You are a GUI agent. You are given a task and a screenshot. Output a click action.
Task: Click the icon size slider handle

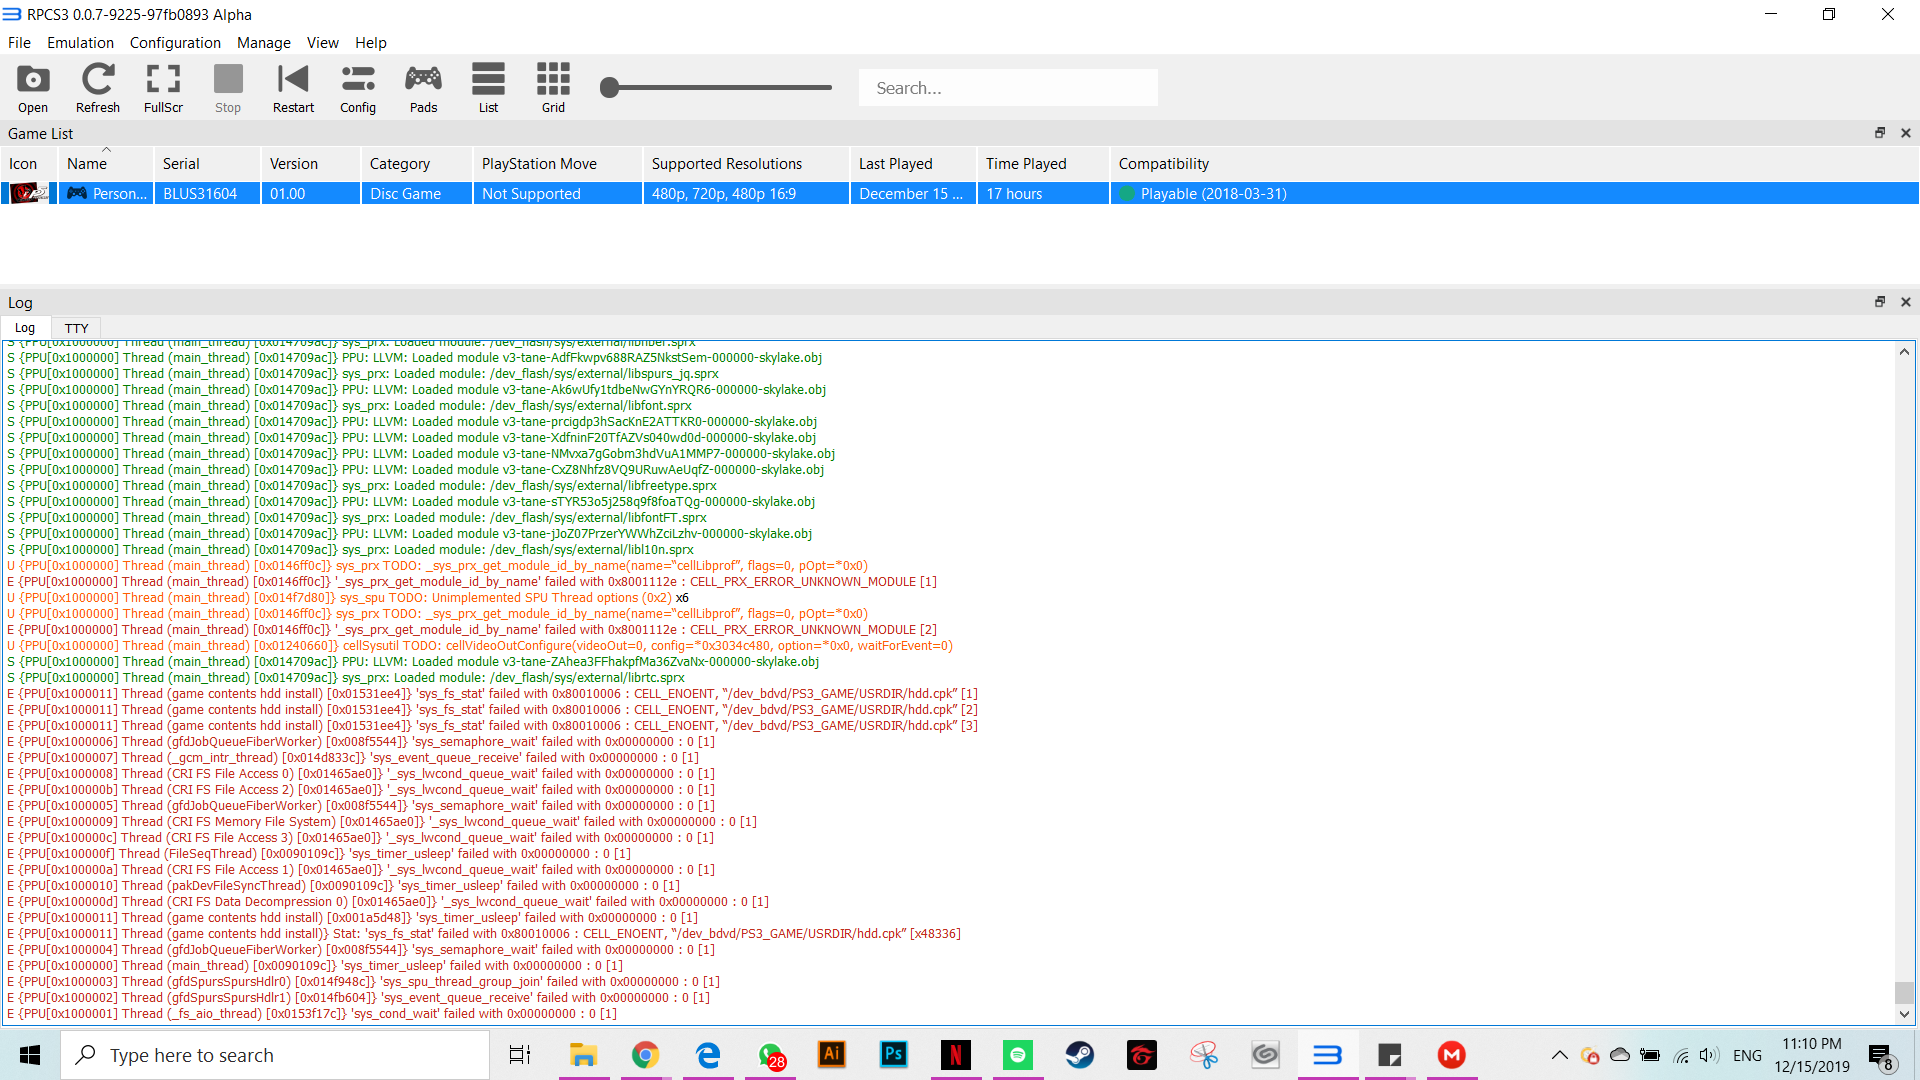point(610,88)
